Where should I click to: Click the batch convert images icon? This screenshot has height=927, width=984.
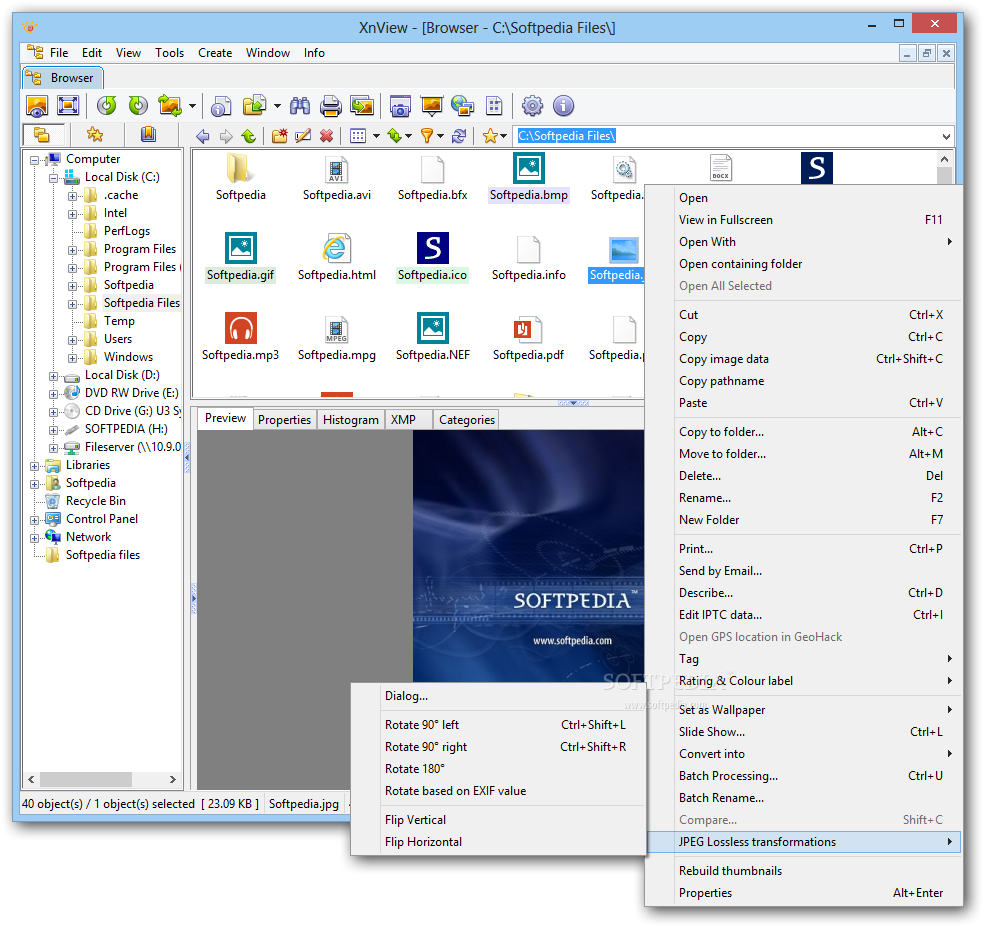coord(362,105)
